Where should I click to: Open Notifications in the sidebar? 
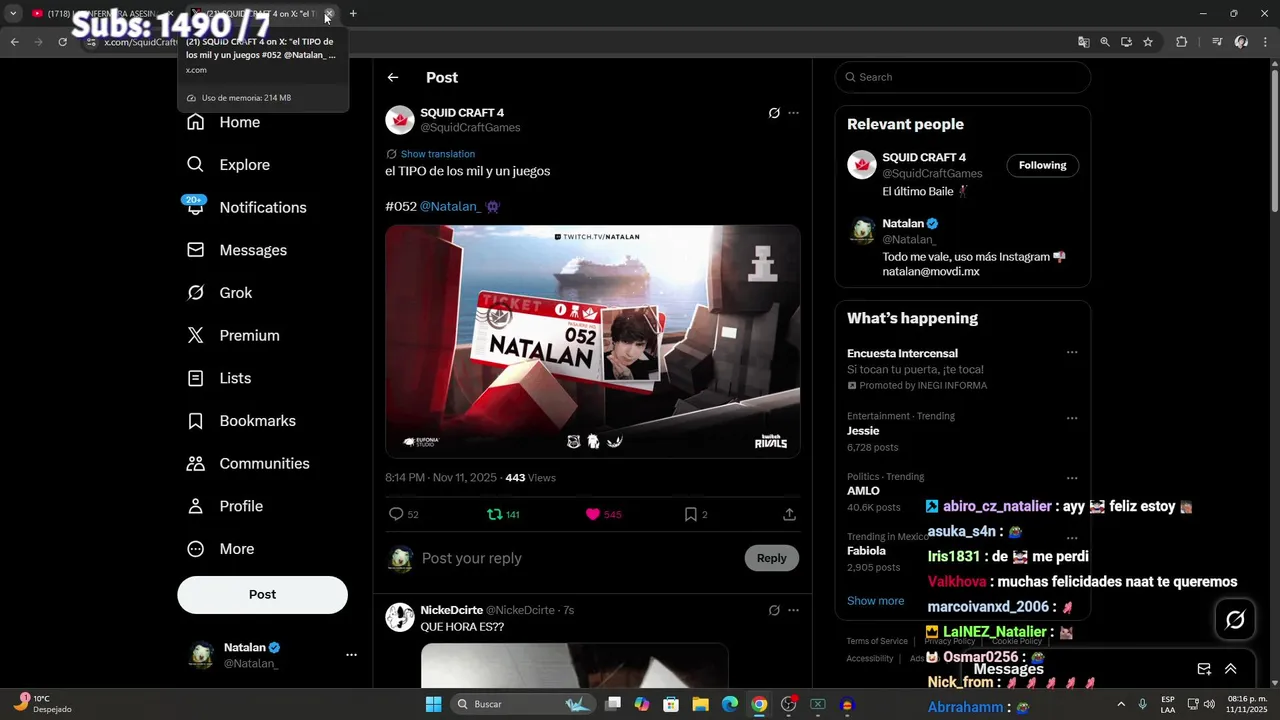click(247, 207)
